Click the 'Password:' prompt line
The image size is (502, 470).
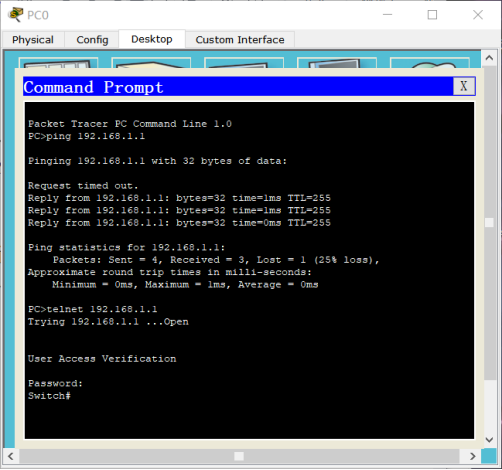click(55, 384)
